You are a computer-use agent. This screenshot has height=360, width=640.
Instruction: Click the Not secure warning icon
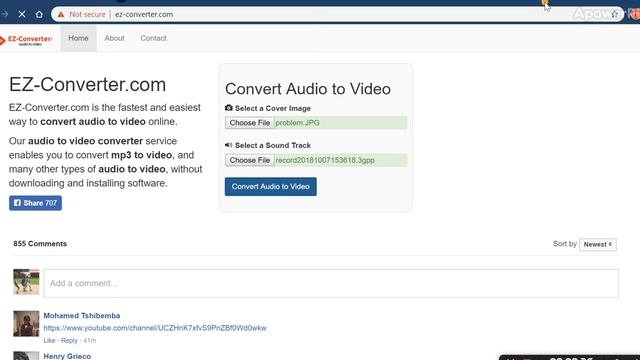[61, 14]
